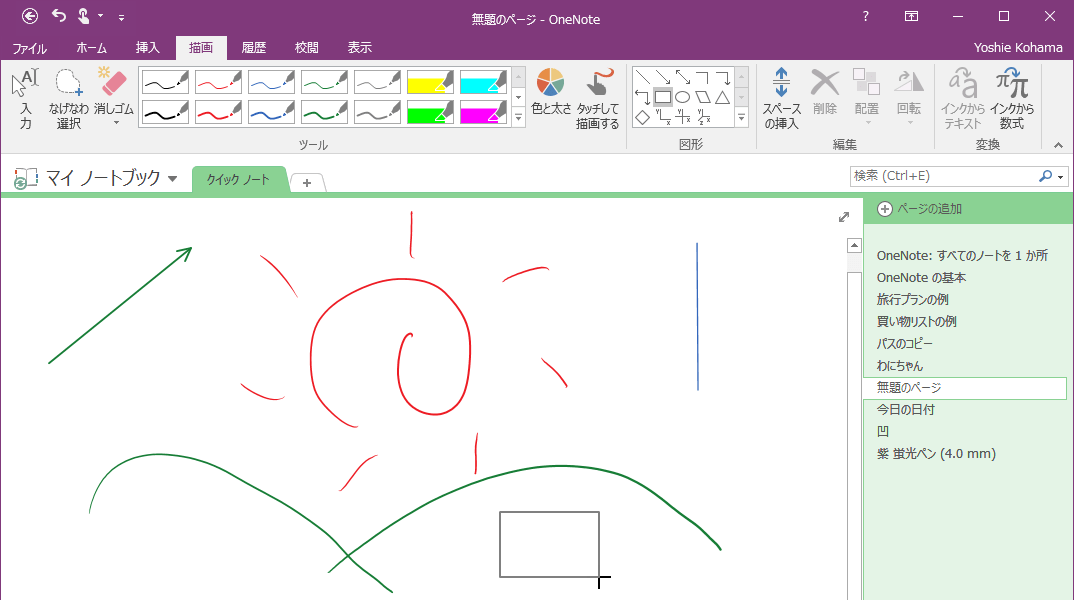
Task: Open the Help question mark
Action: click(x=866, y=16)
